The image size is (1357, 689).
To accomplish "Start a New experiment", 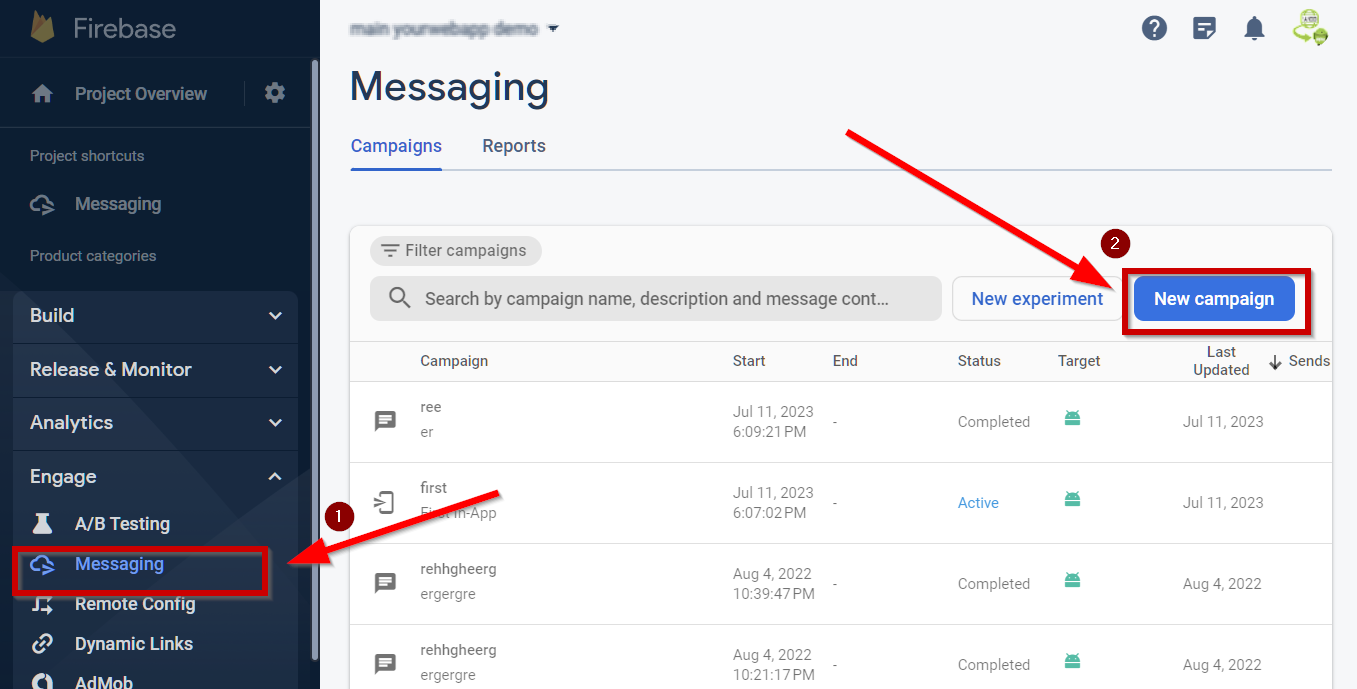I will coord(1037,298).
